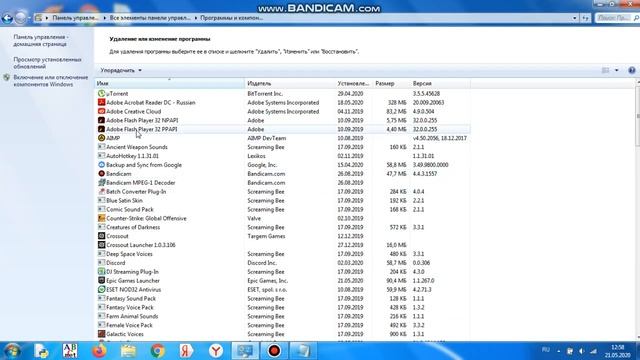Viewport: 640px width, 360px height.
Task: Click DJ Streaming Plug-In icon
Action: point(102,272)
